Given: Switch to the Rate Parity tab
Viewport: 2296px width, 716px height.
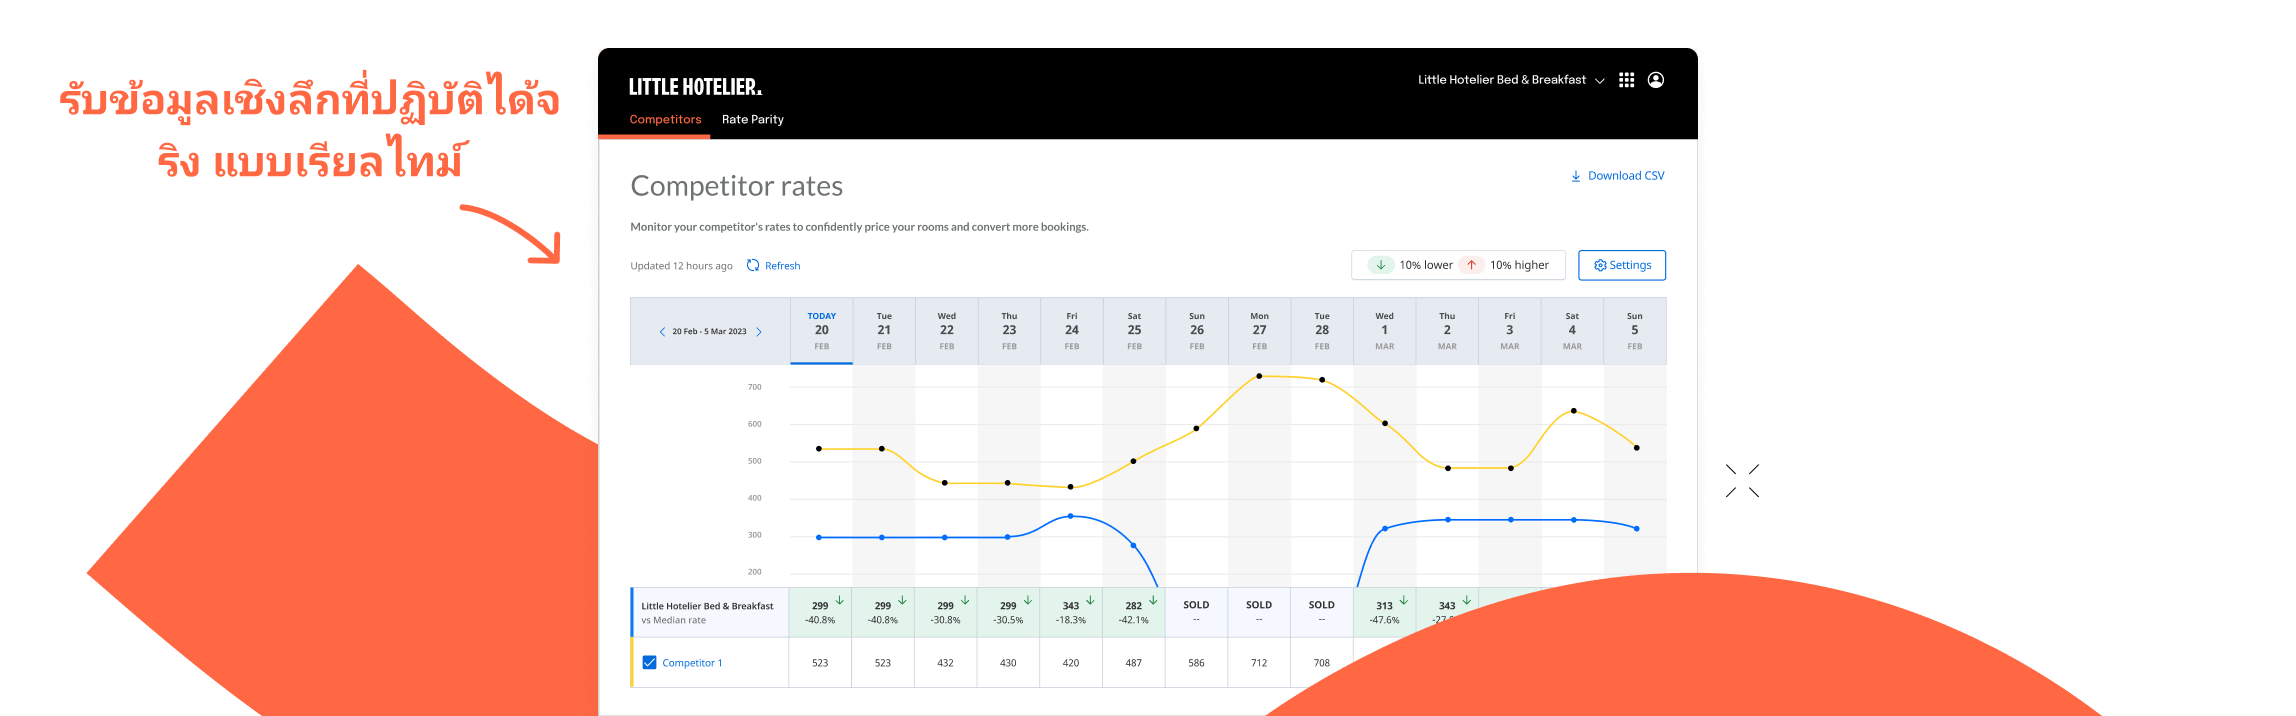Looking at the screenshot, I should tap(752, 119).
